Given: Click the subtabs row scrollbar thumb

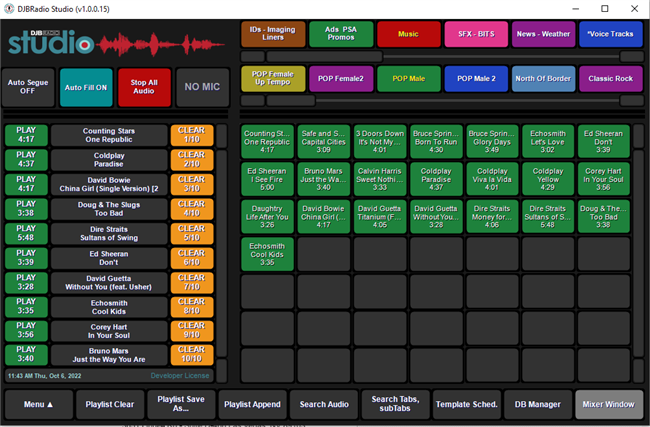Looking at the screenshot, I should [291, 100].
